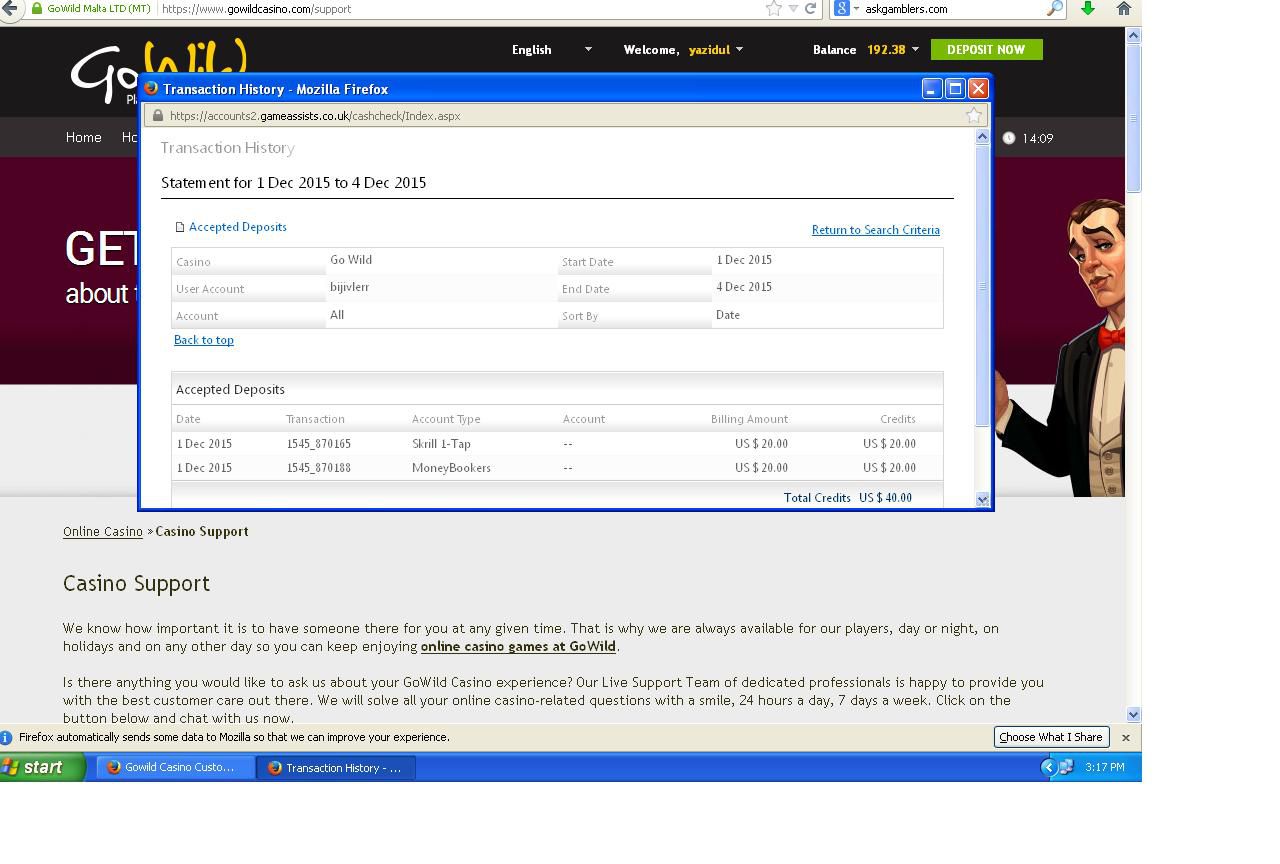Screen dimensions: 1280x864
Task: Click the network tray icon
Action: 1066,767
